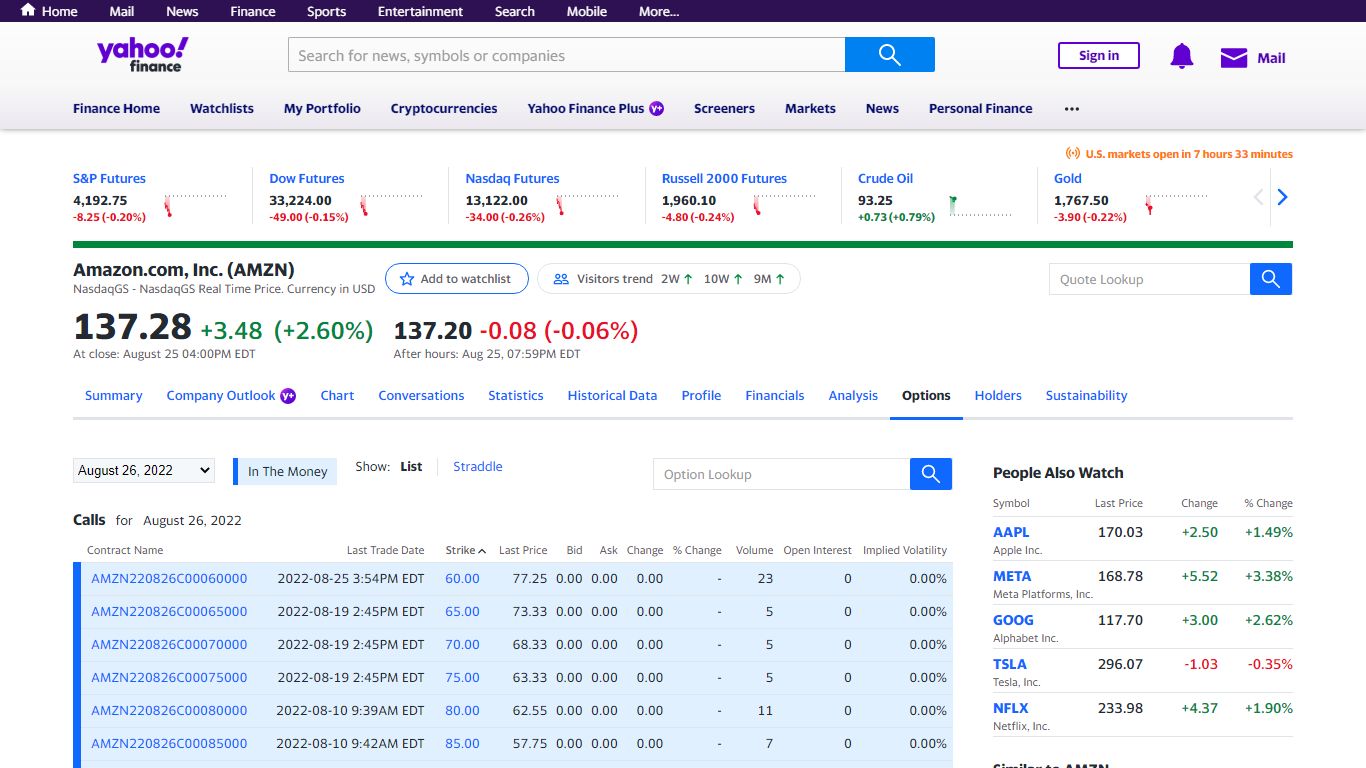Click Entertainment in top bar
1366x768 pixels.
coord(420,11)
